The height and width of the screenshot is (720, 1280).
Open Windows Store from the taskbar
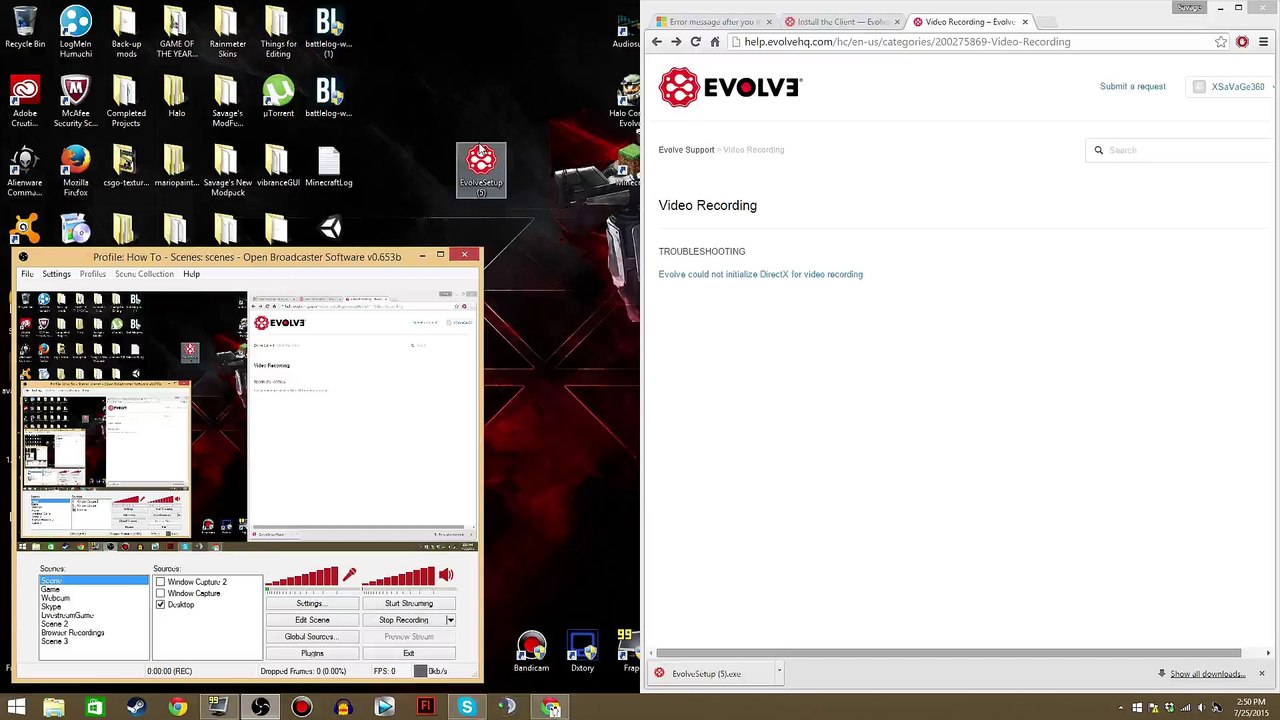(x=94, y=708)
